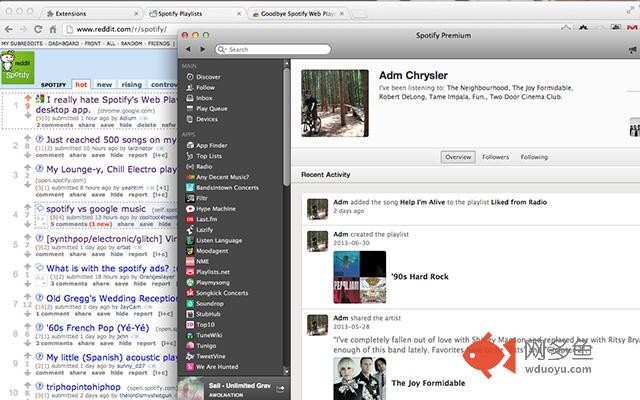Select reddit 'rising' sorting tab
640x400 pixels.
[x=131, y=84]
